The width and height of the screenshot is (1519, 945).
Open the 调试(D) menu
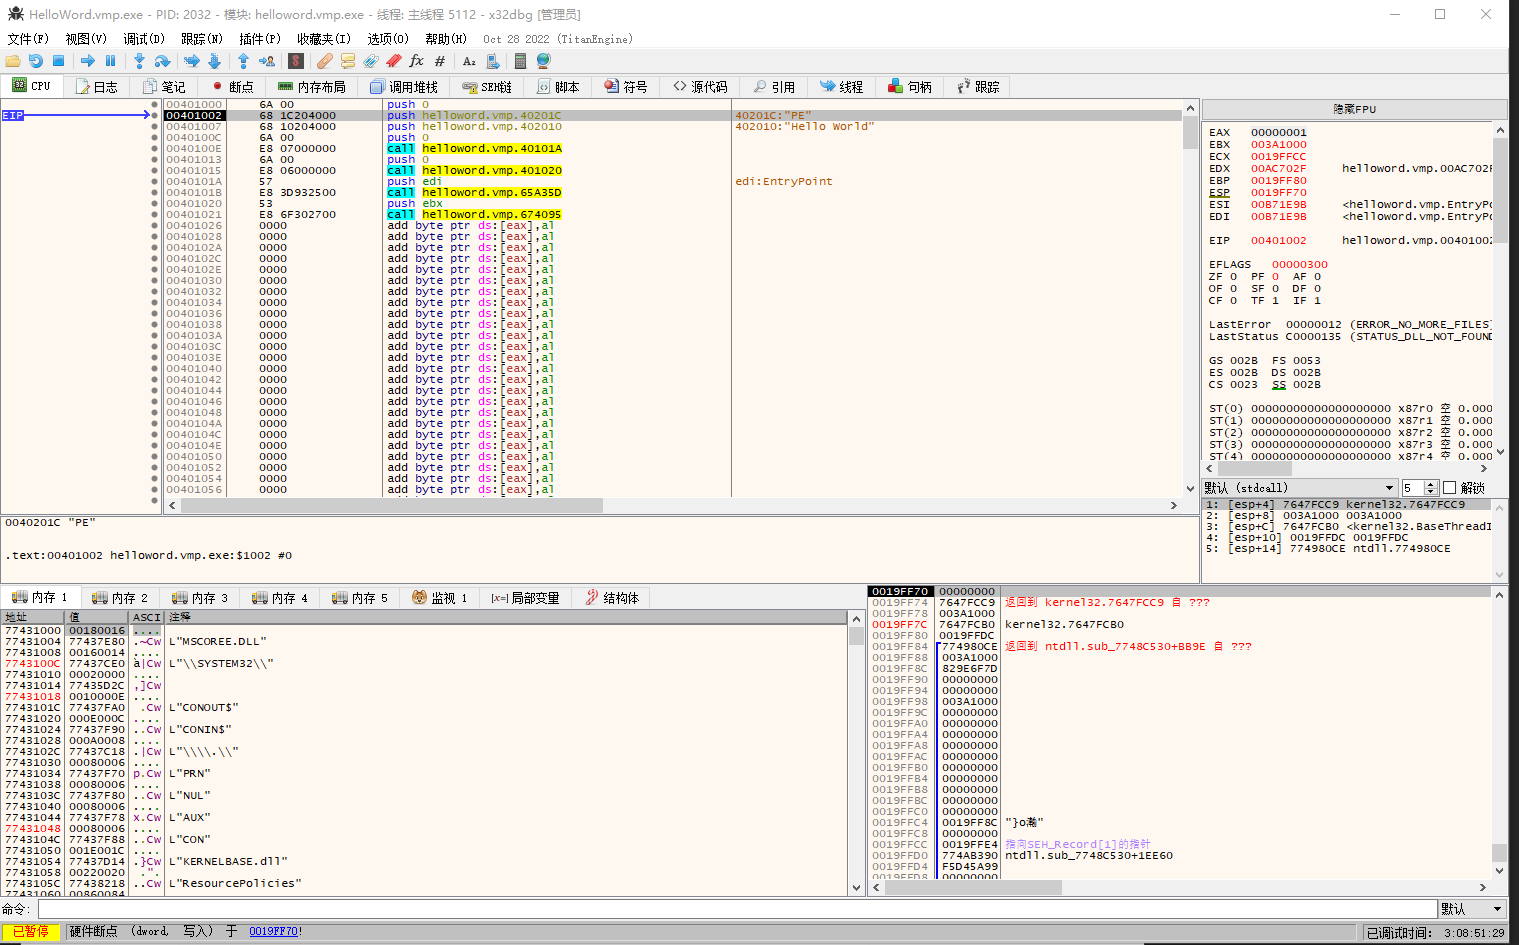pos(144,39)
